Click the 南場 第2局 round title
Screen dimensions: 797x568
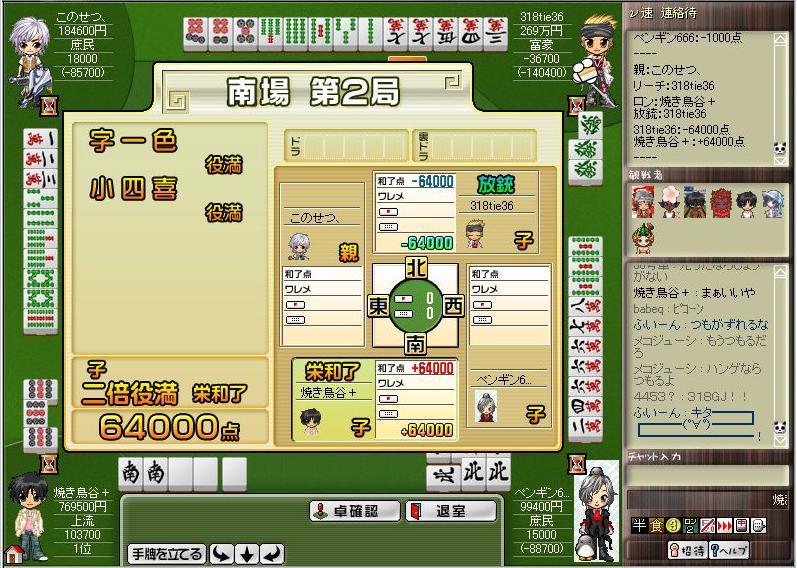coord(314,92)
